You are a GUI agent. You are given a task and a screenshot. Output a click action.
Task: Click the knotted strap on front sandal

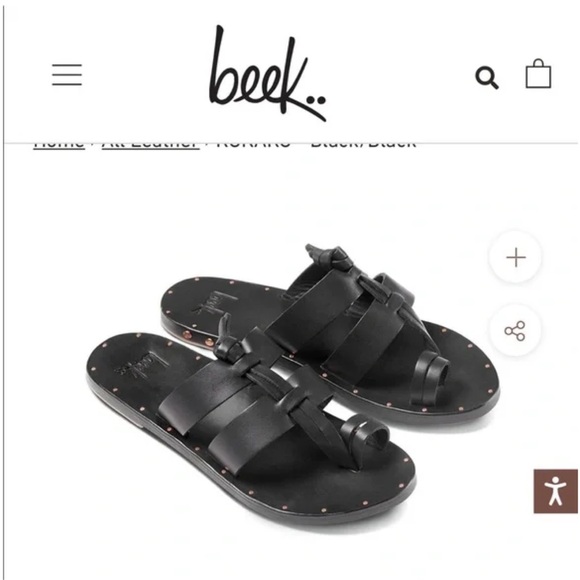(231, 340)
